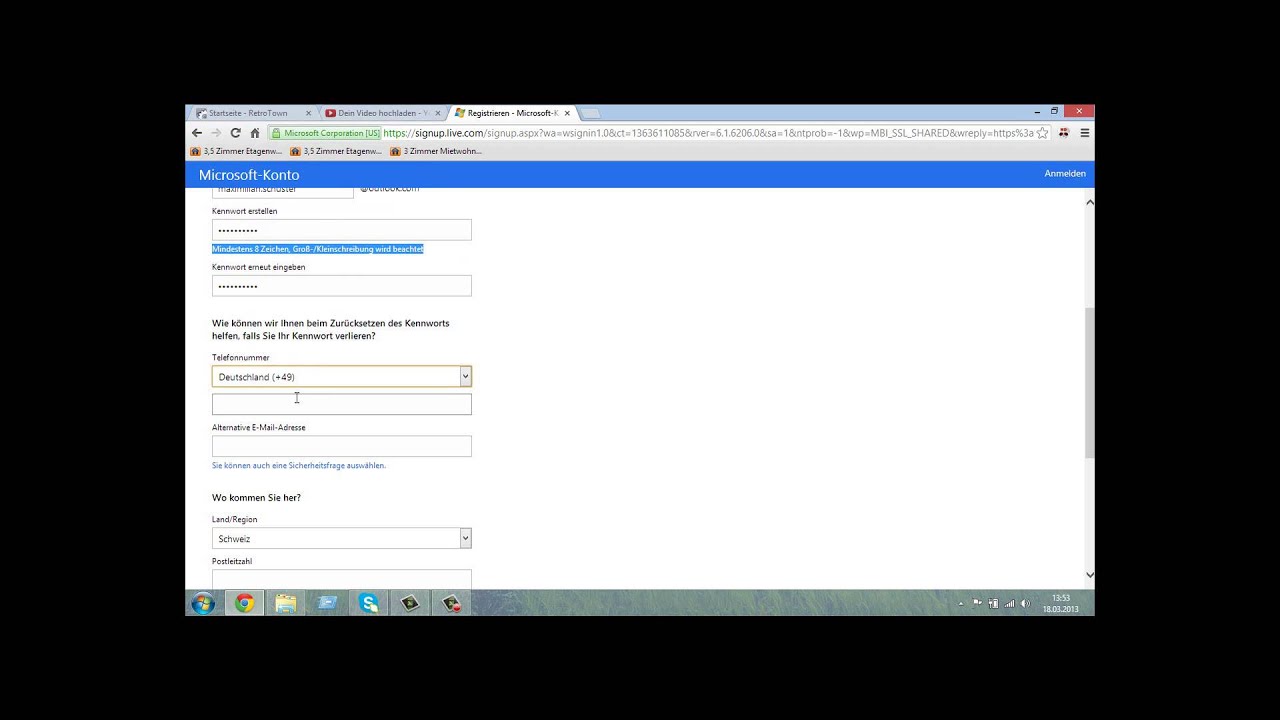The height and width of the screenshot is (720, 1280).
Task: Open first 3,5 Zimmer Etagenw... bookmark
Action: pos(236,151)
